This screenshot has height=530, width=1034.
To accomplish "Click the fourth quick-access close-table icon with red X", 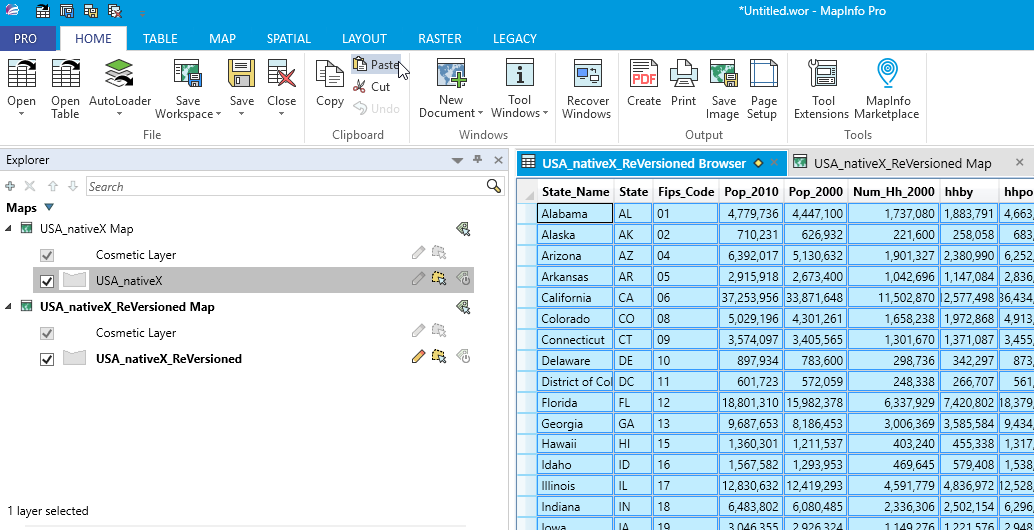I will [115, 10].
